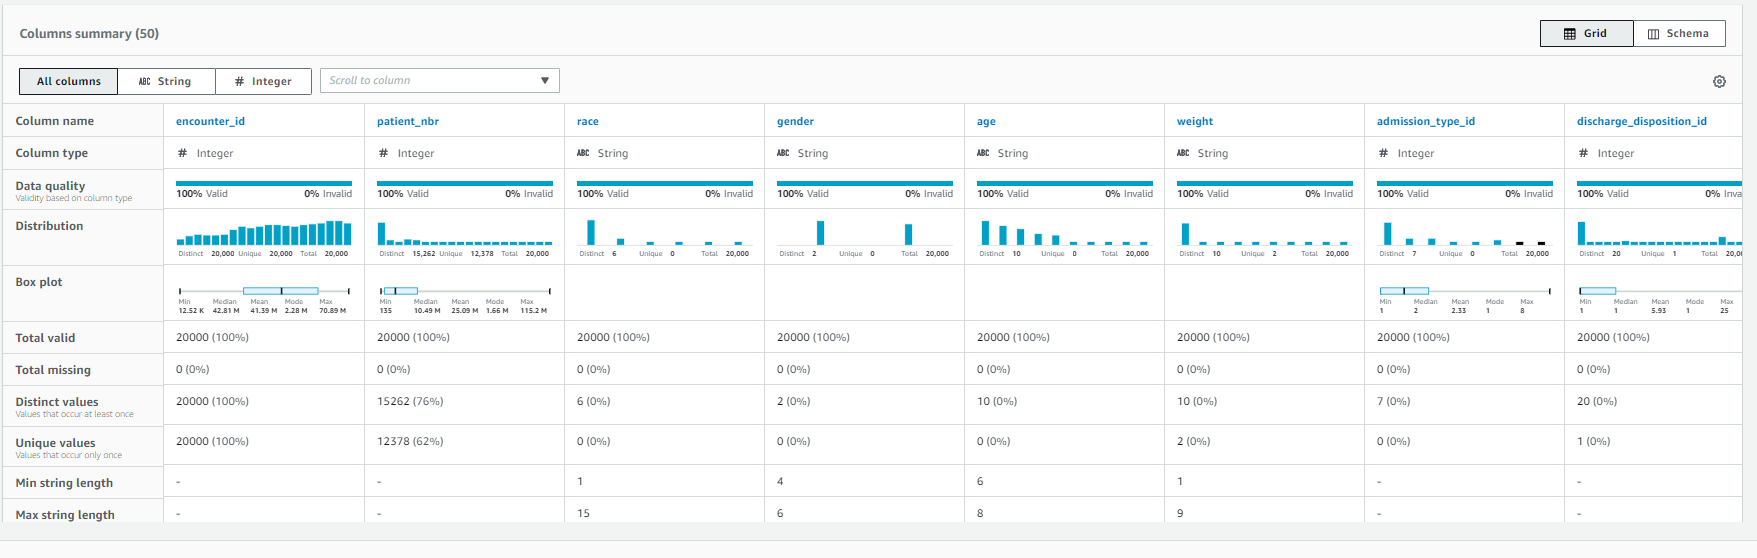Focus the Scroll to column search field
This screenshot has width=1757, height=558.
pyautogui.click(x=439, y=81)
